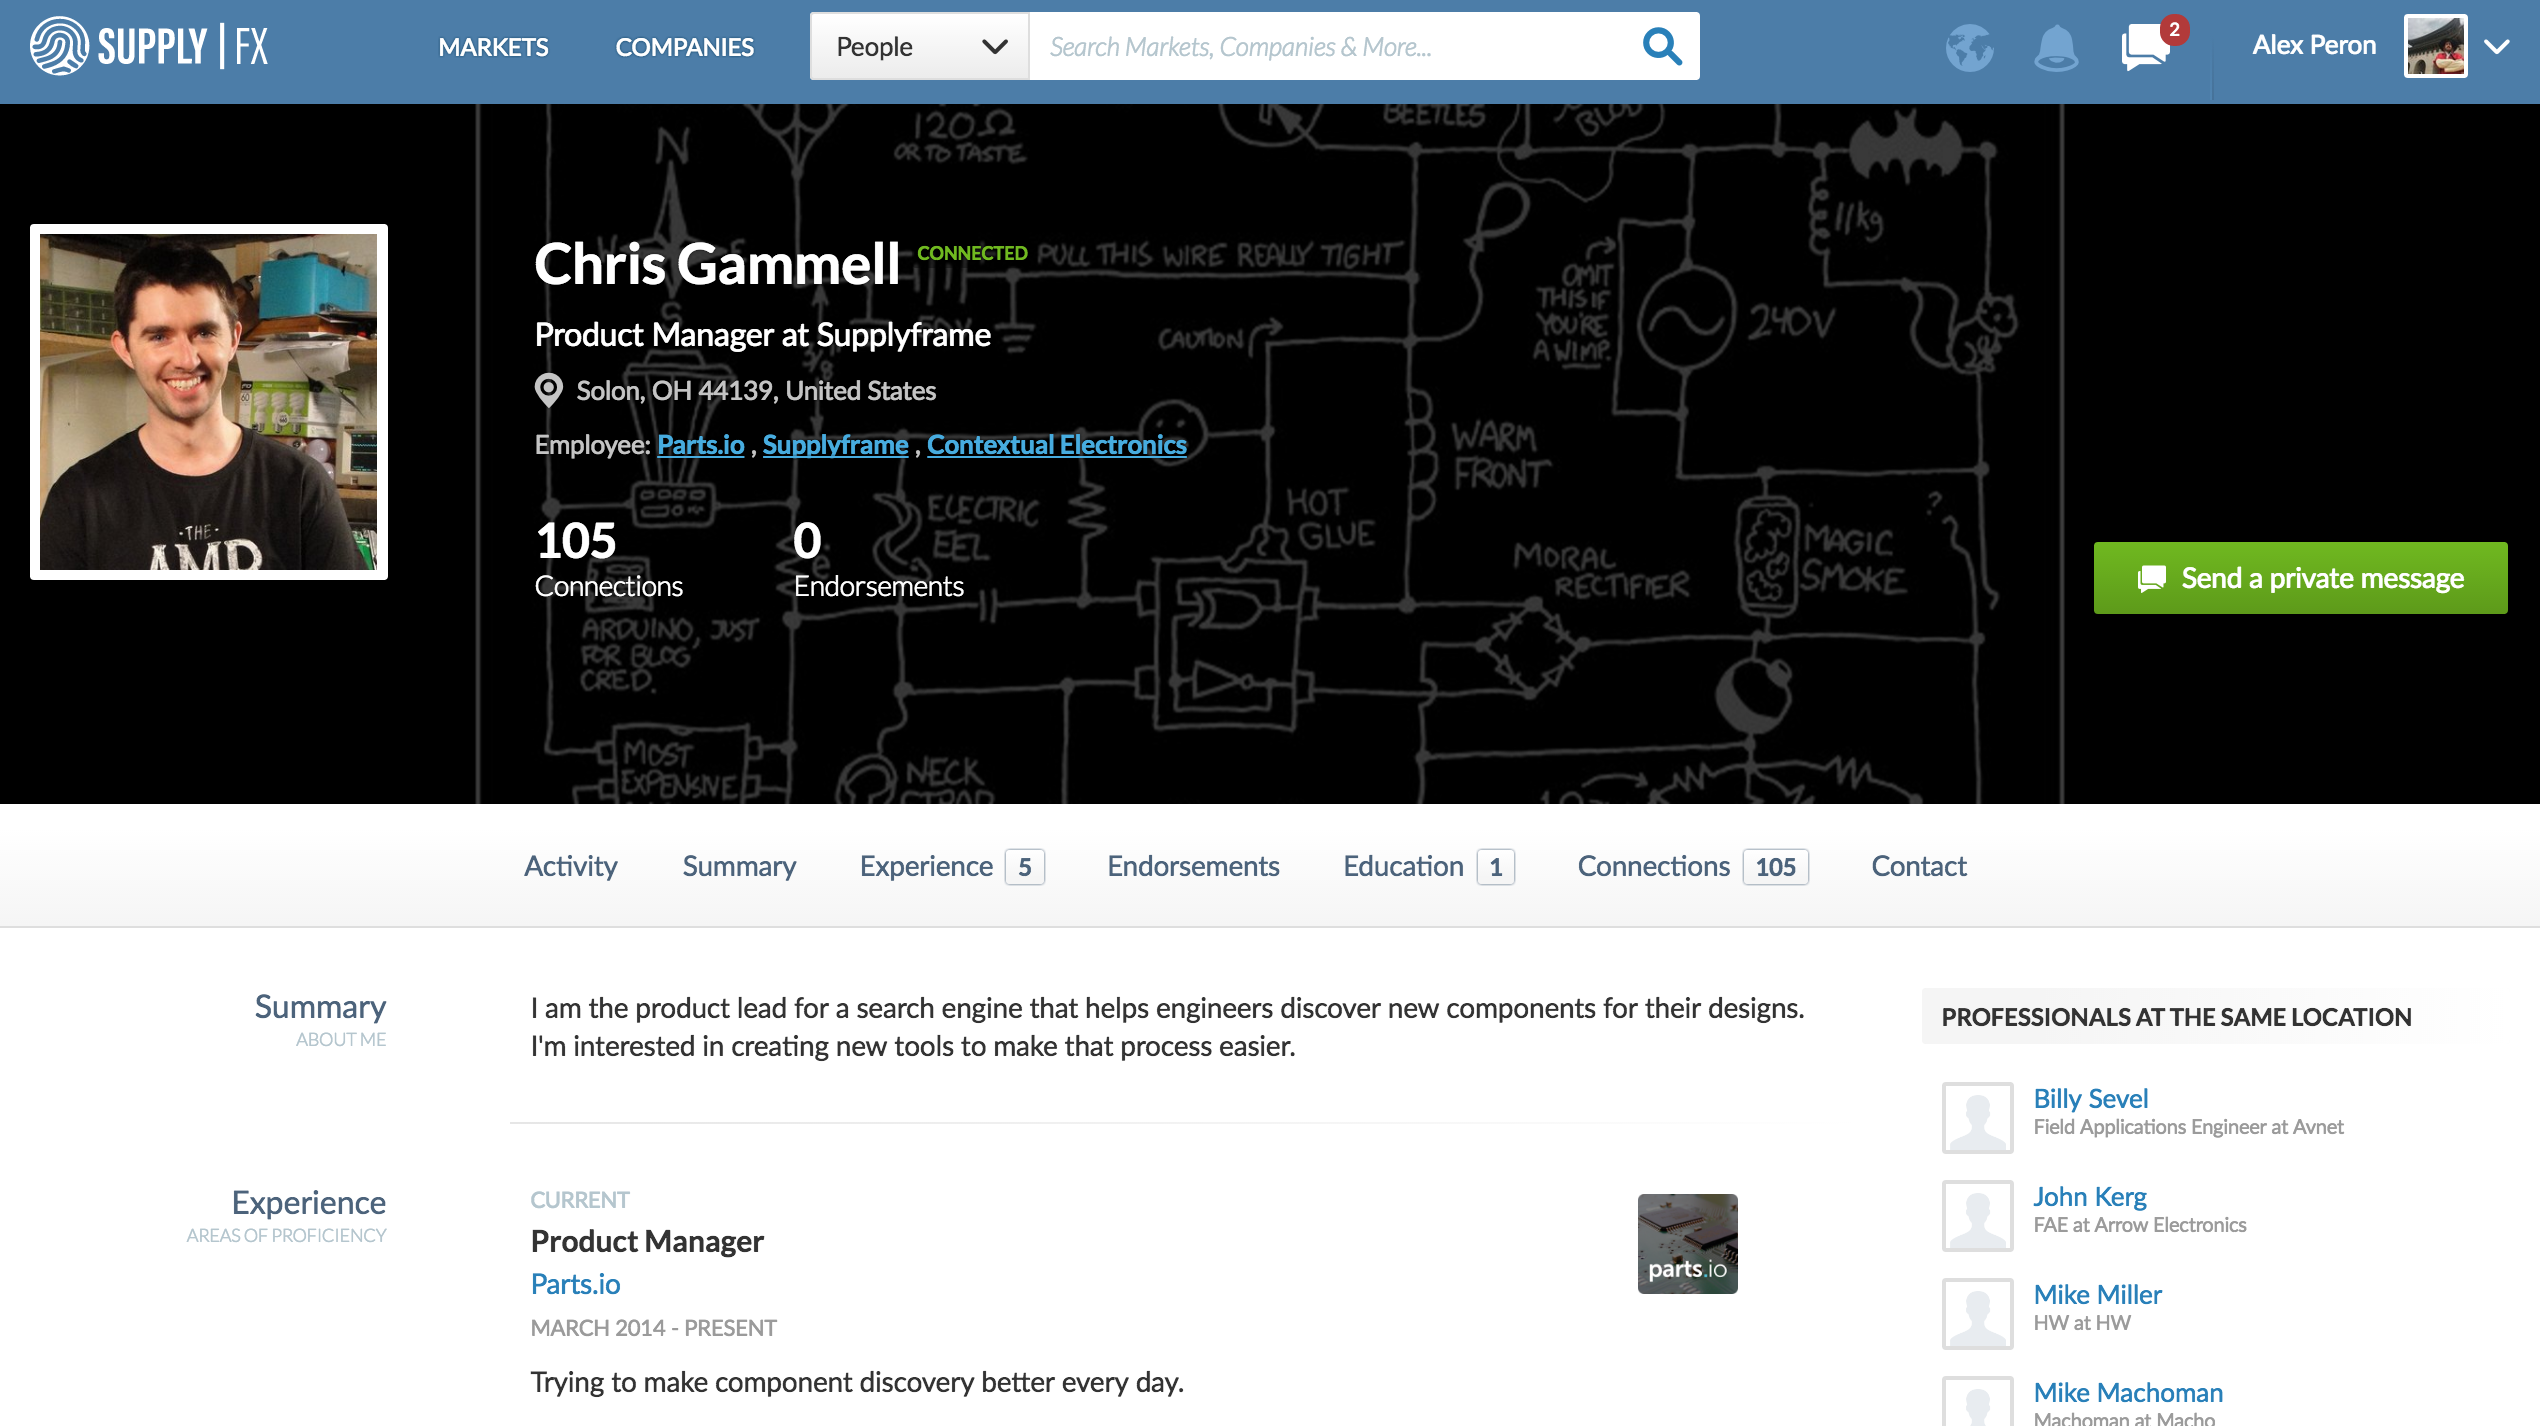The image size is (2540, 1426).
Task: Click the location pin icon
Action: tap(548, 390)
